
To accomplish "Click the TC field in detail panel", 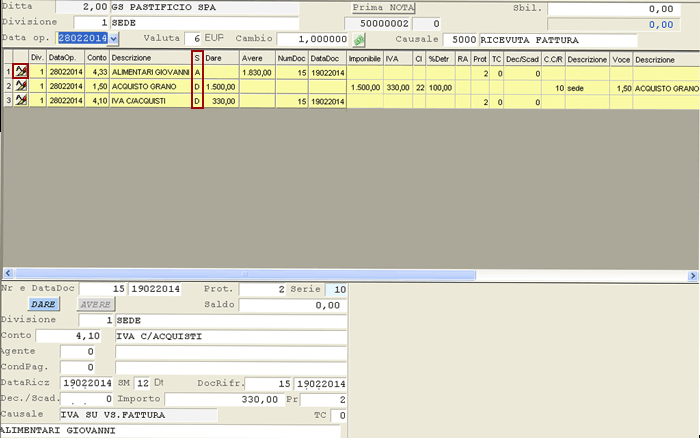I will click(338, 416).
